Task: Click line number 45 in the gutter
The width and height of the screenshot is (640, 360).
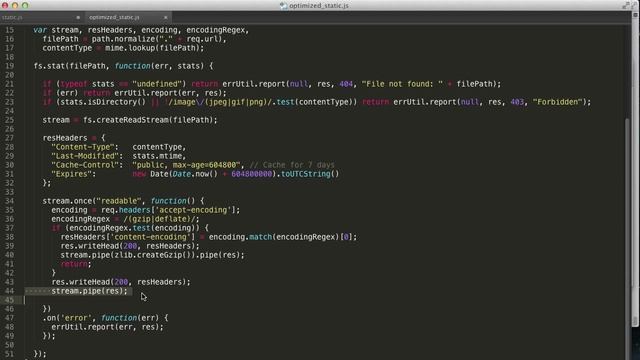Action: 9,300
